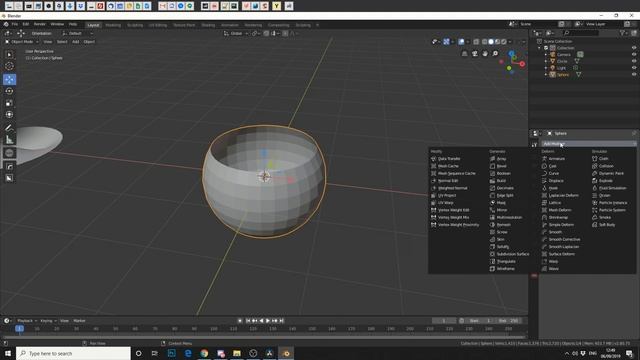Select the Measure tool
Viewport: 640px width, 360px height.
coord(9,140)
